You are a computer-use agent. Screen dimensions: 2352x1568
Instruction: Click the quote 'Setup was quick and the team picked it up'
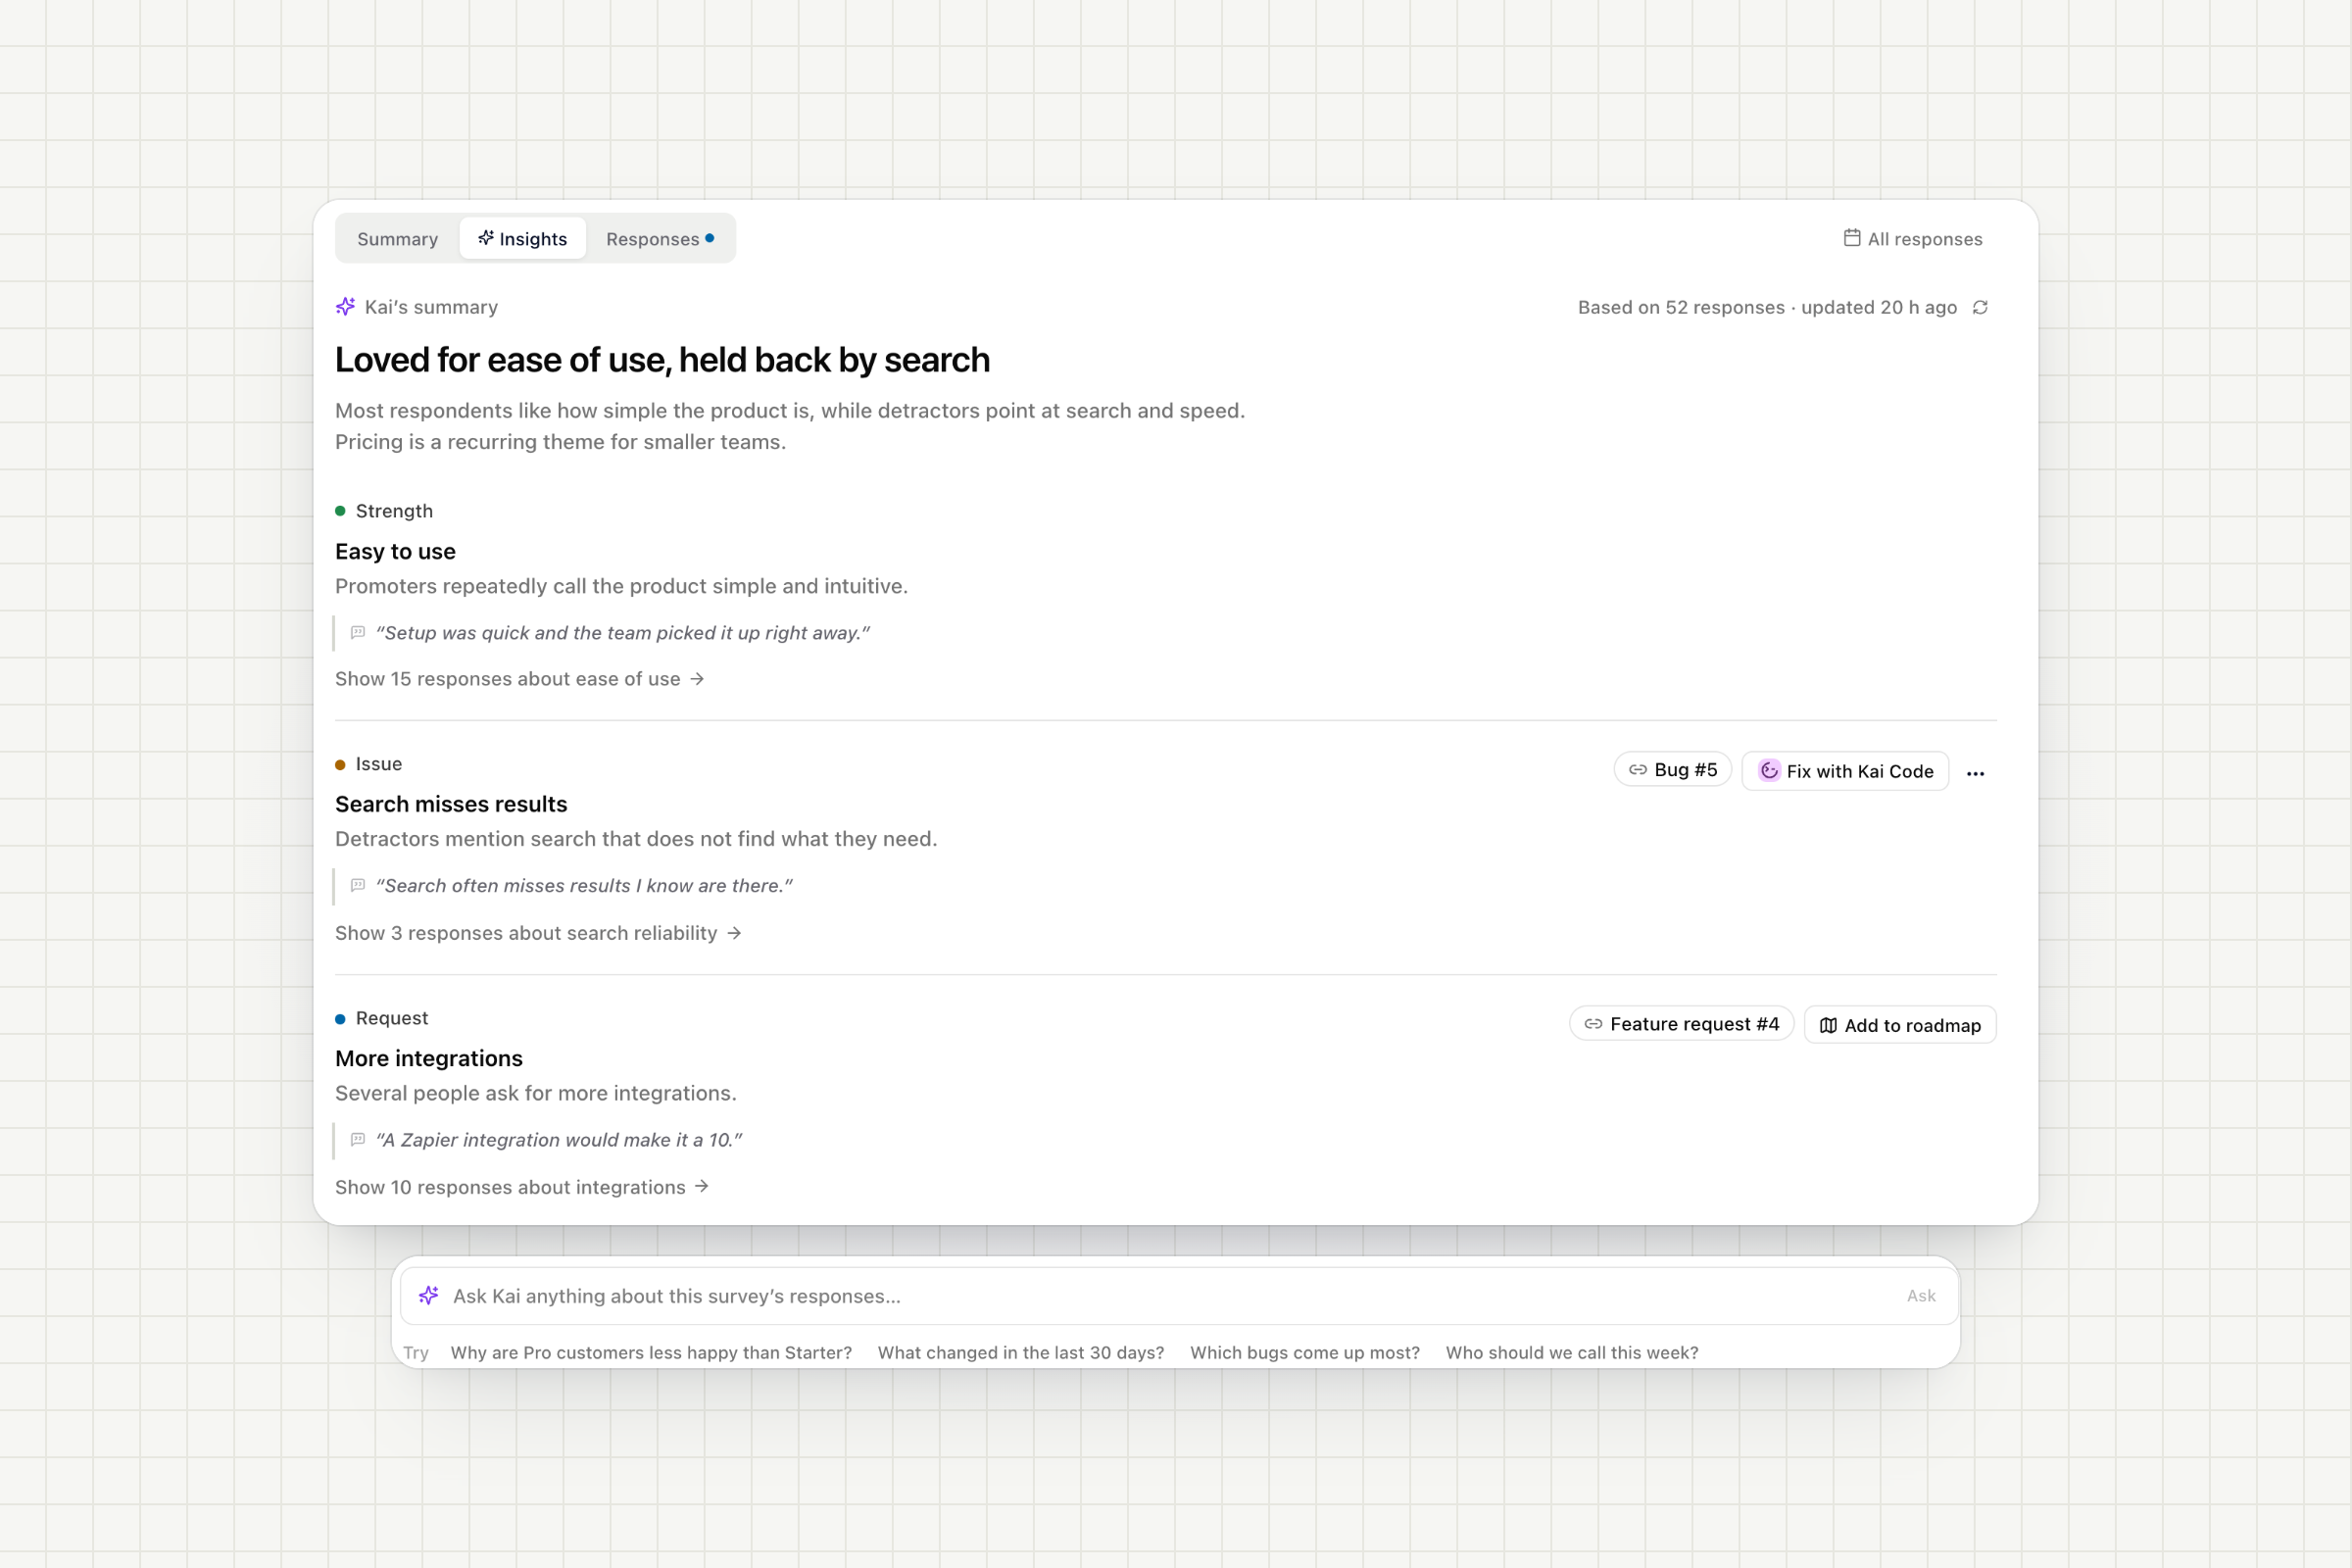coord(623,633)
